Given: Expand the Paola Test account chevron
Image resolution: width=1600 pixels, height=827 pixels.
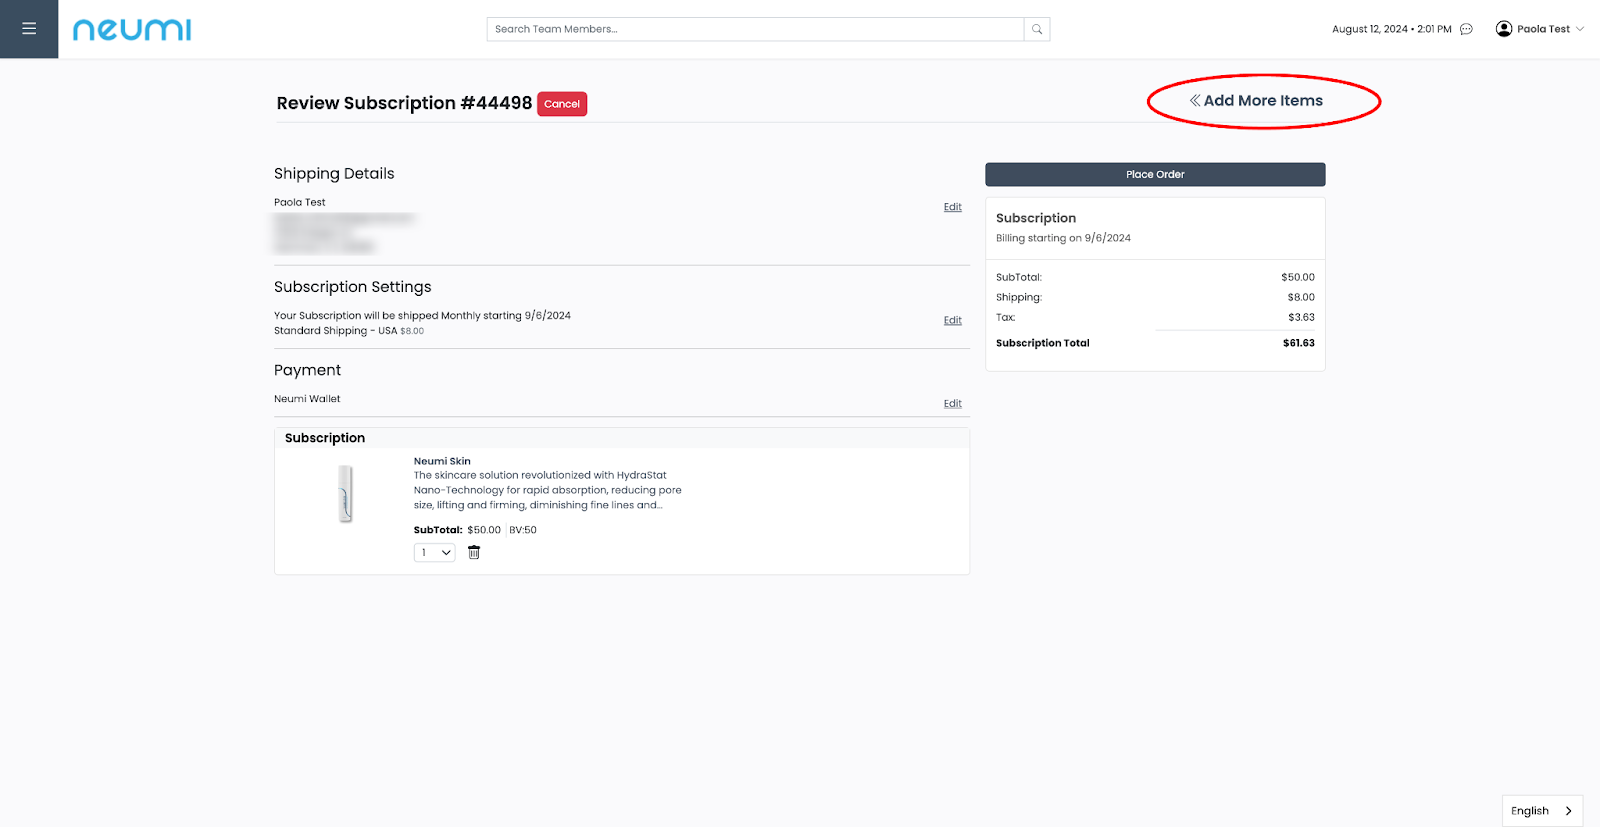Looking at the screenshot, I should [1580, 29].
